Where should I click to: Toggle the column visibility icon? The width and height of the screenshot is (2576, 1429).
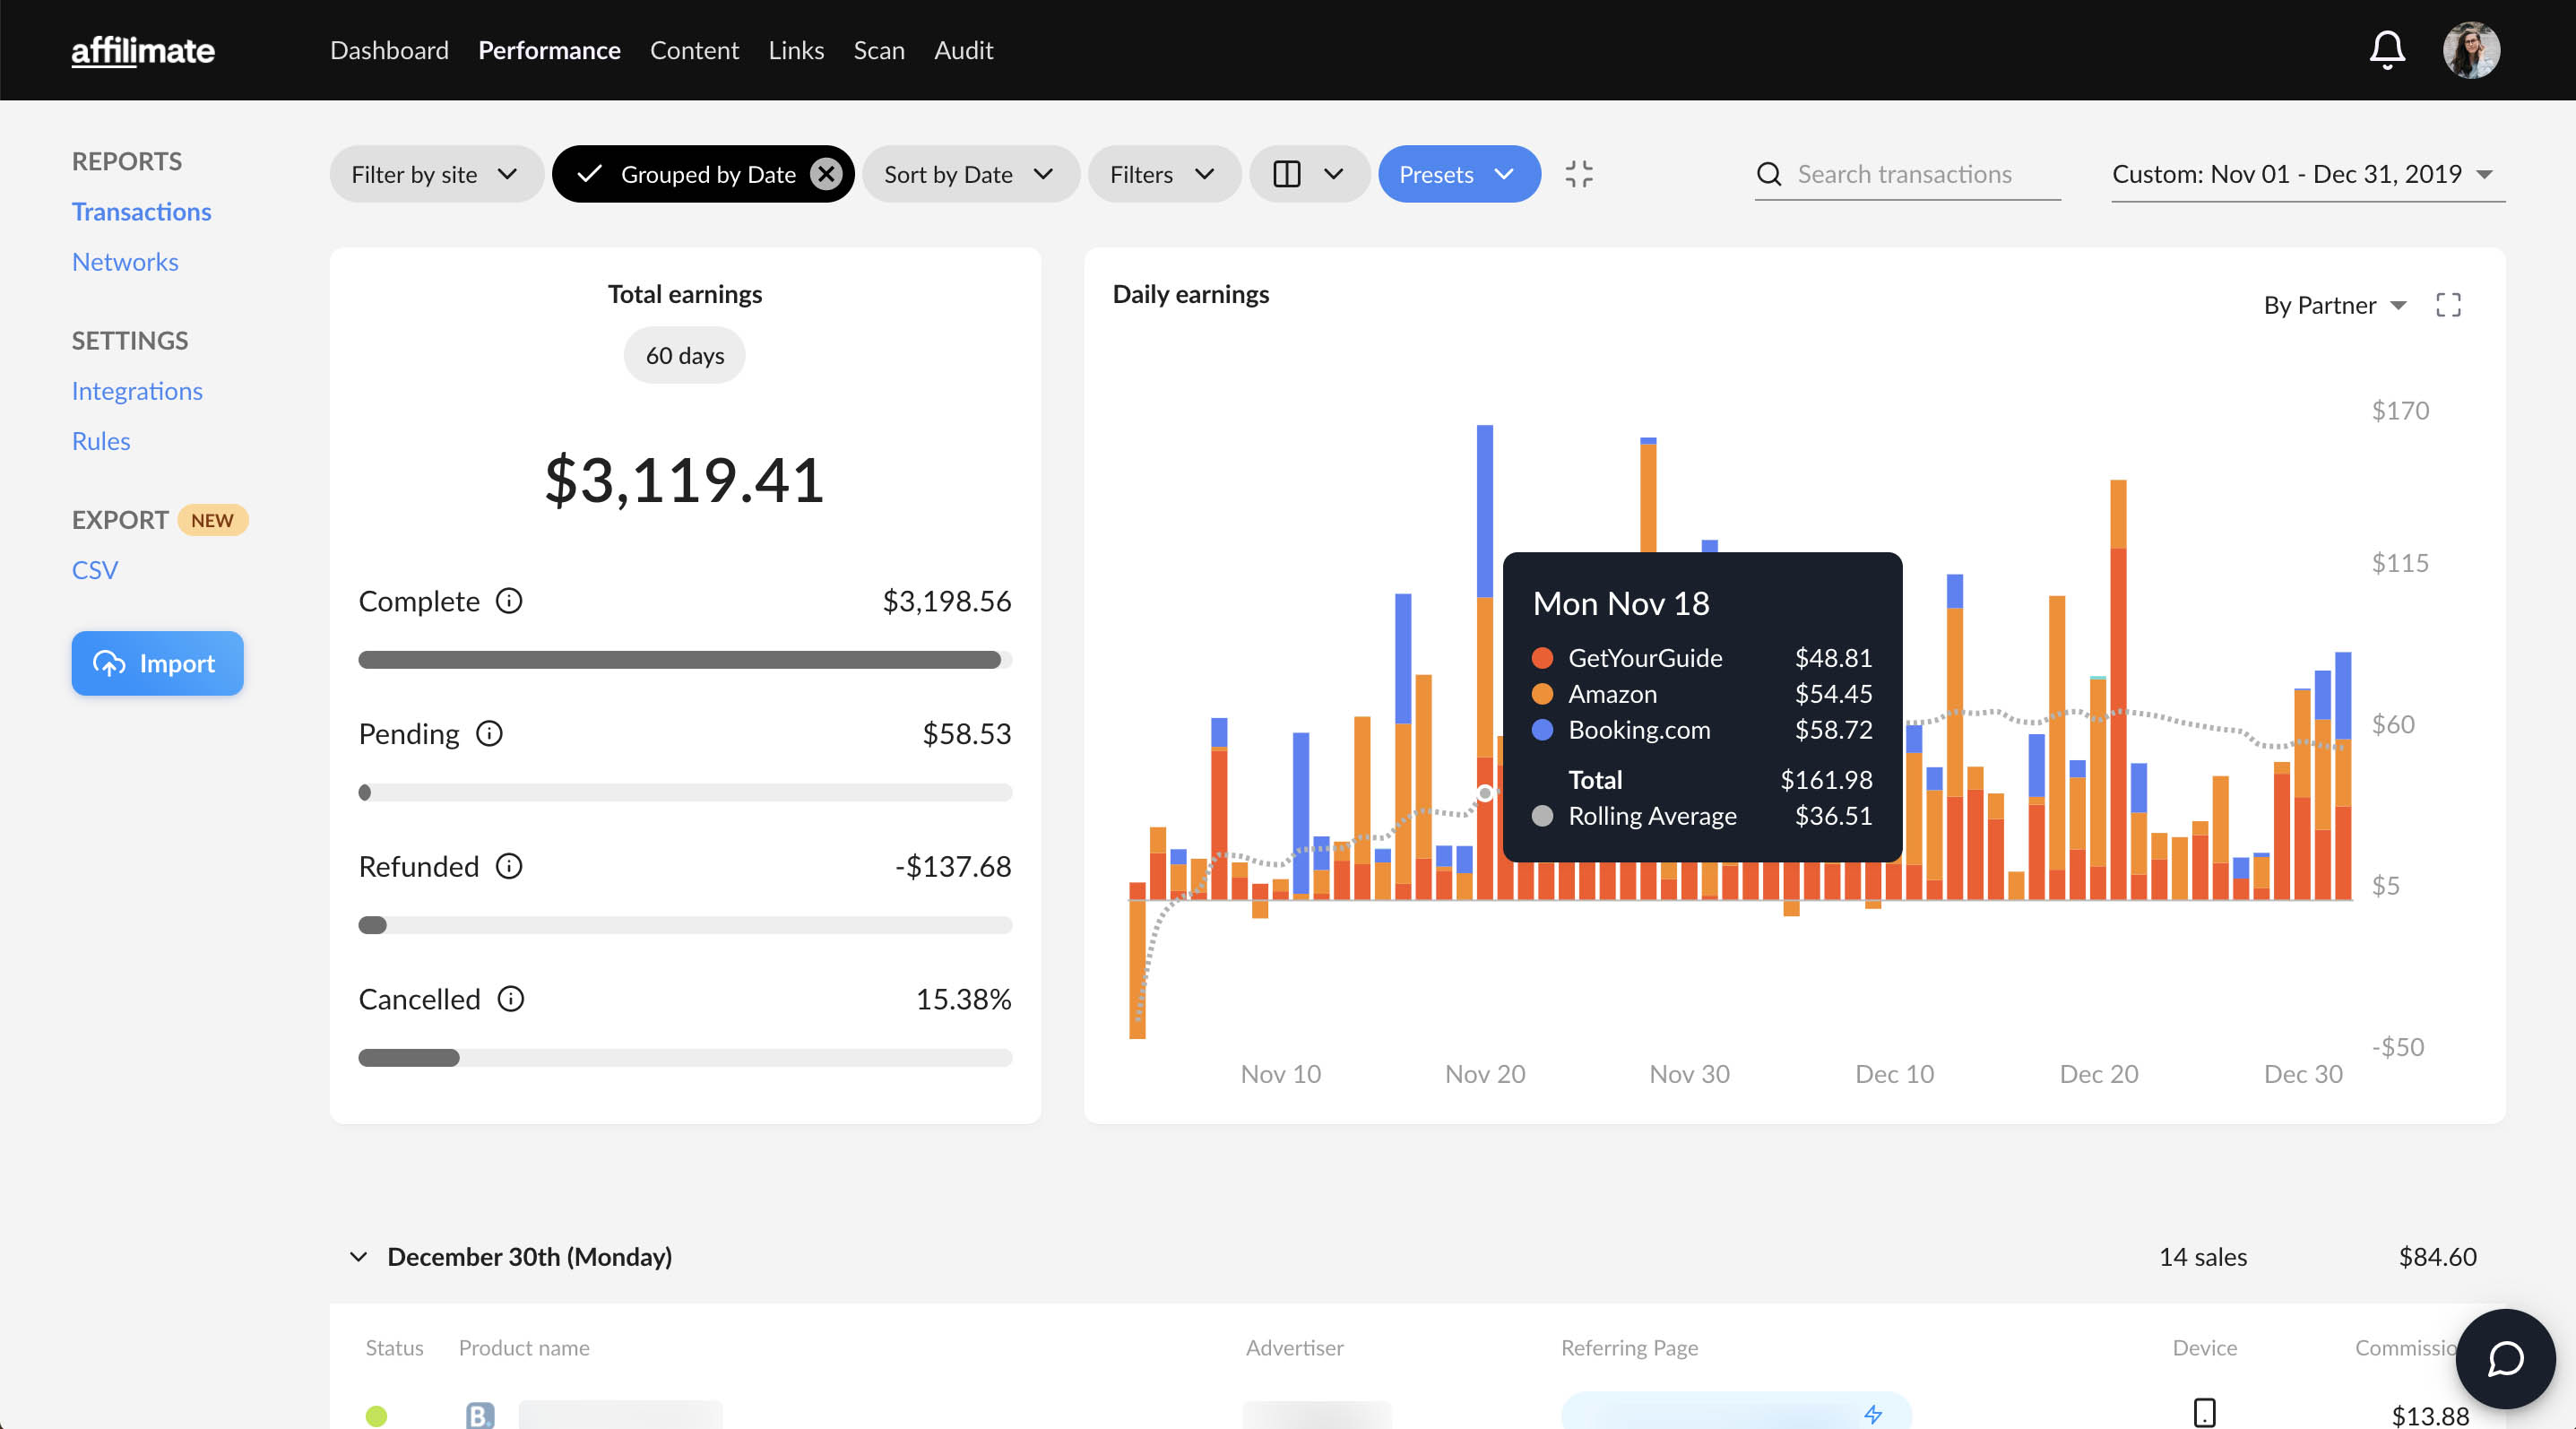point(1290,172)
